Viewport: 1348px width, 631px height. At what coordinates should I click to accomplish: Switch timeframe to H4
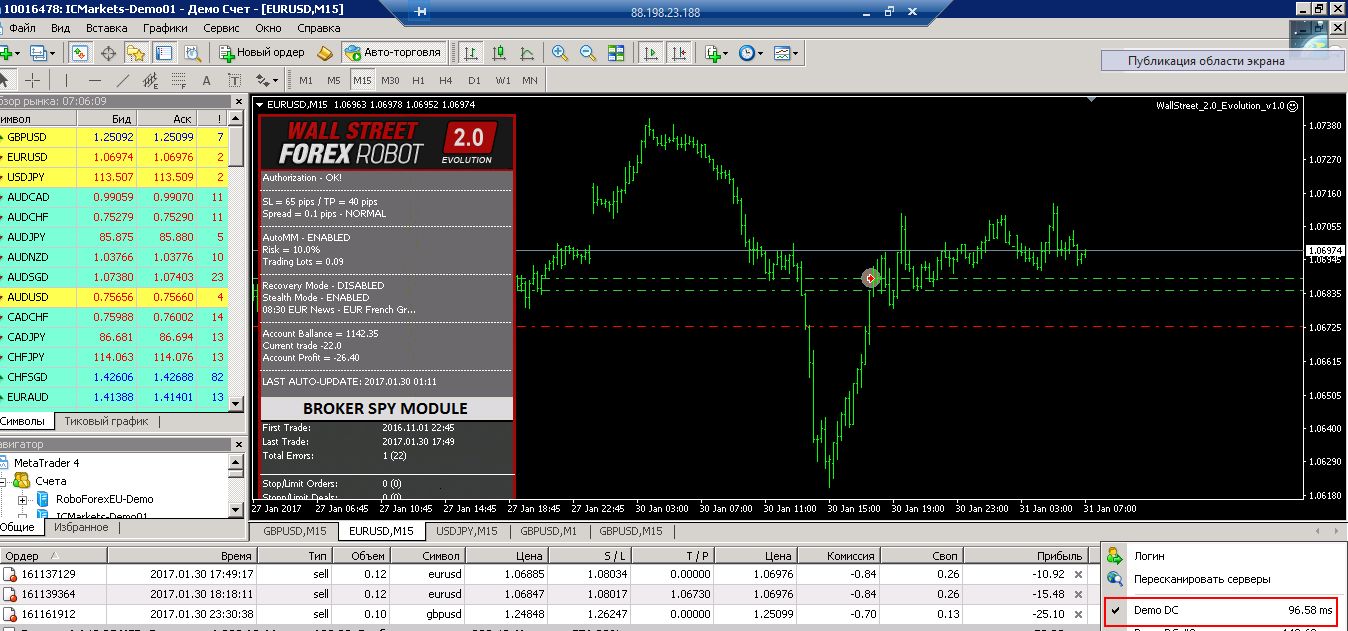click(446, 80)
